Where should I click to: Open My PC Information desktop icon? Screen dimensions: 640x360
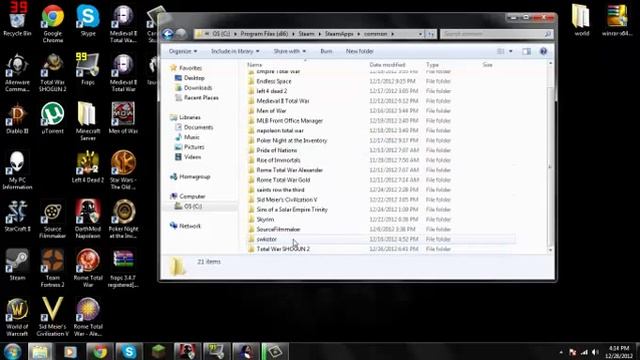(17, 171)
